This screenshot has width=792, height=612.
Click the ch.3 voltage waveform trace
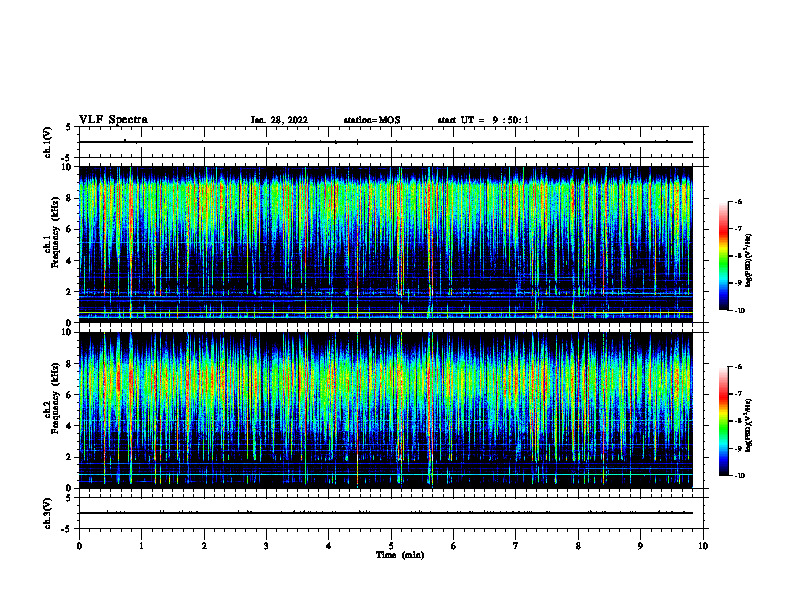(x=386, y=513)
